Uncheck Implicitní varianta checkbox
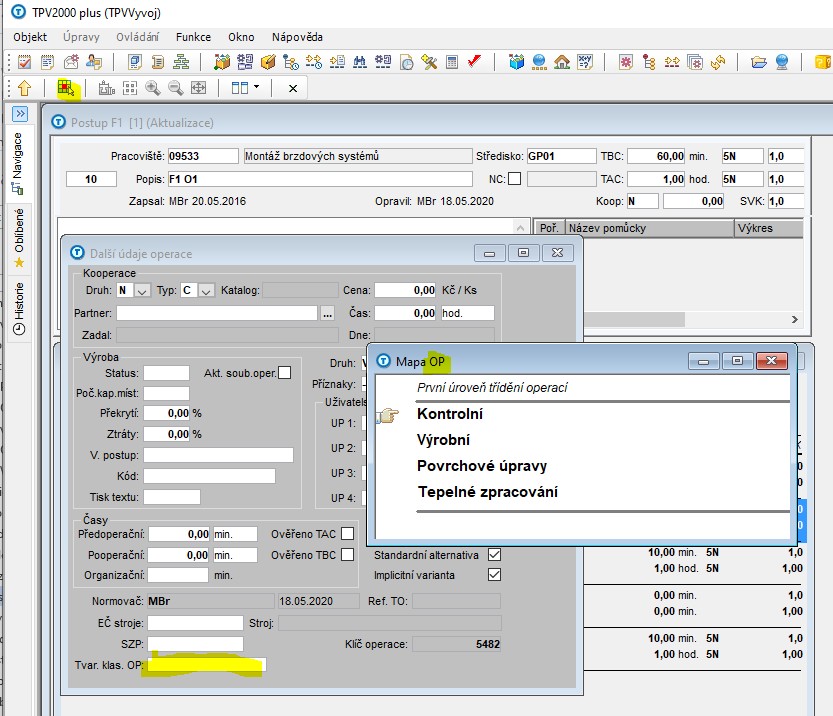The height and width of the screenshot is (716, 833). pos(494,575)
